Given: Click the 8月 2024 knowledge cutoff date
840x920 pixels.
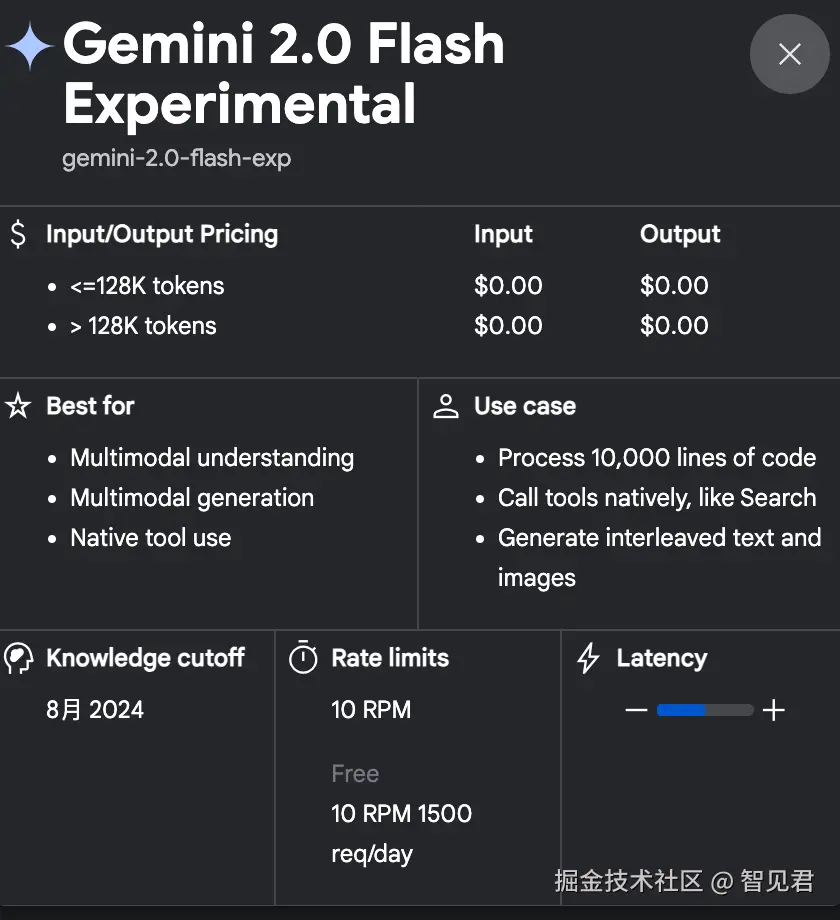Looking at the screenshot, I should click(95, 710).
